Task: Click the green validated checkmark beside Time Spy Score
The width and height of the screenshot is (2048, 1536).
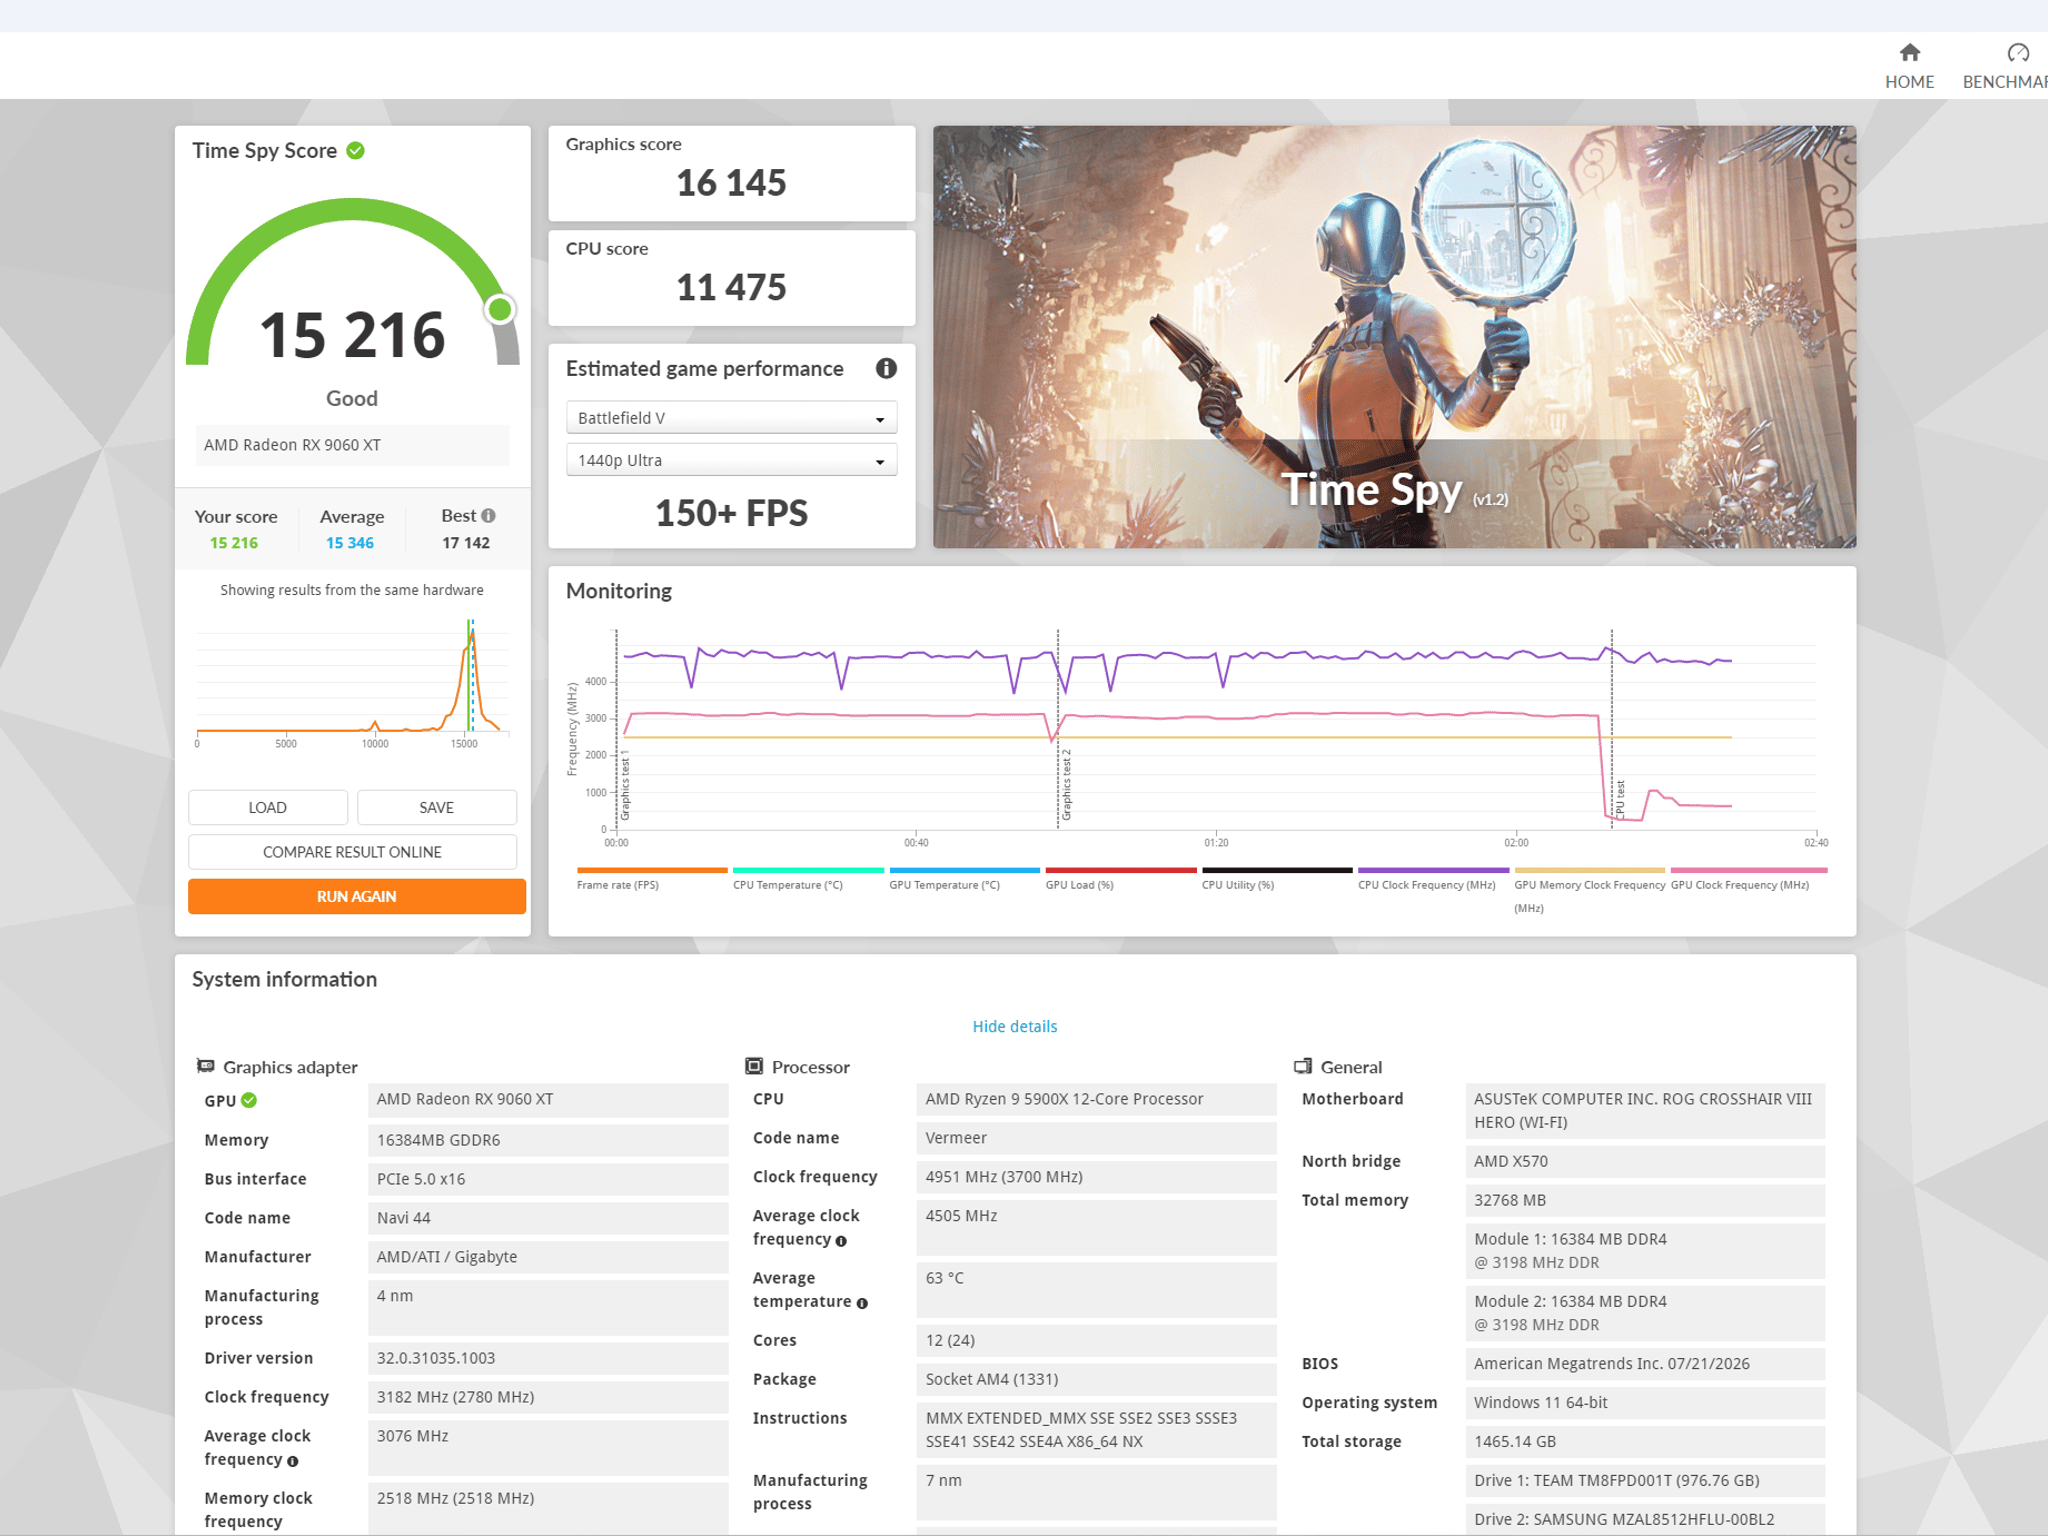Action: (x=355, y=151)
